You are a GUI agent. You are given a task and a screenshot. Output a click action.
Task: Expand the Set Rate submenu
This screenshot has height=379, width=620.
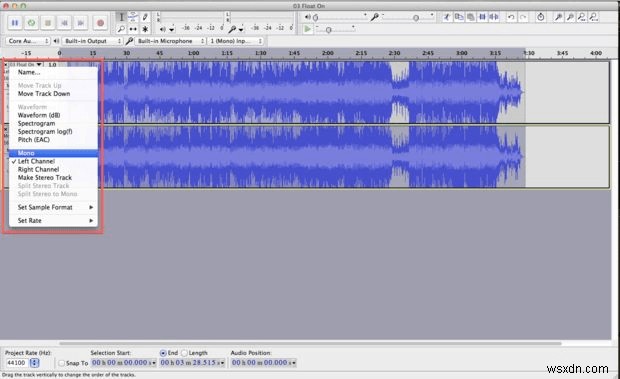tap(53, 221)
